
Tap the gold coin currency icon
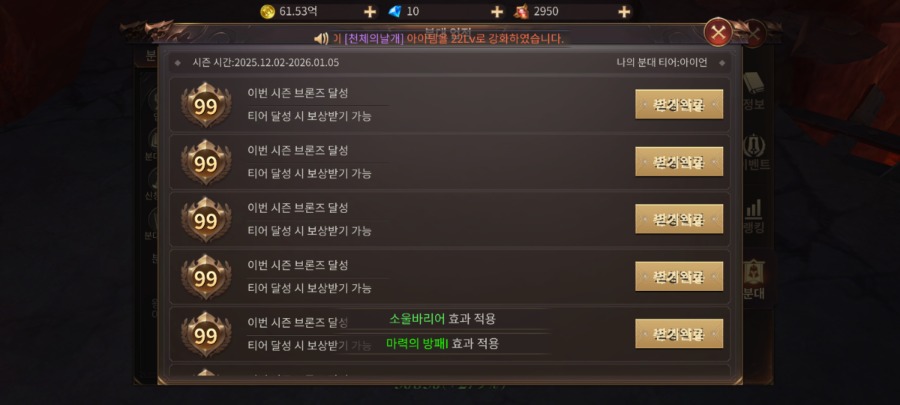pyautogui.click(x=267, y=11)
